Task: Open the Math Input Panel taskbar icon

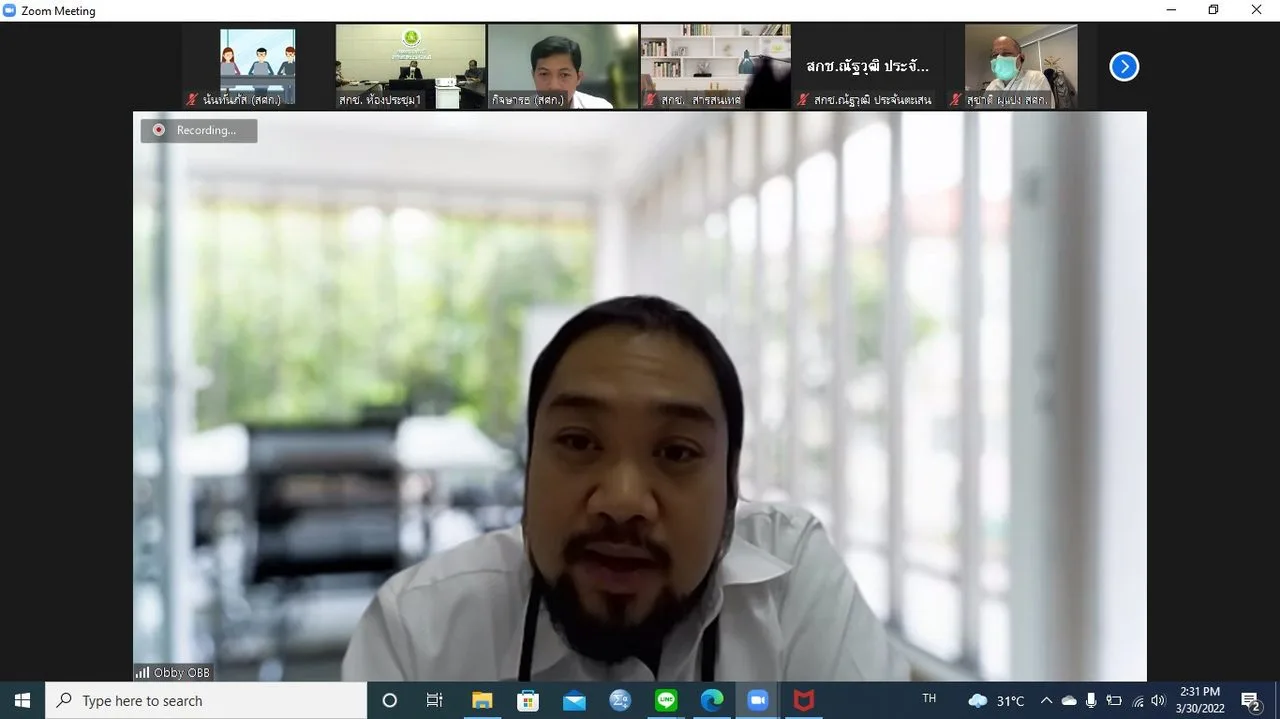Action: tap(620, 701)
